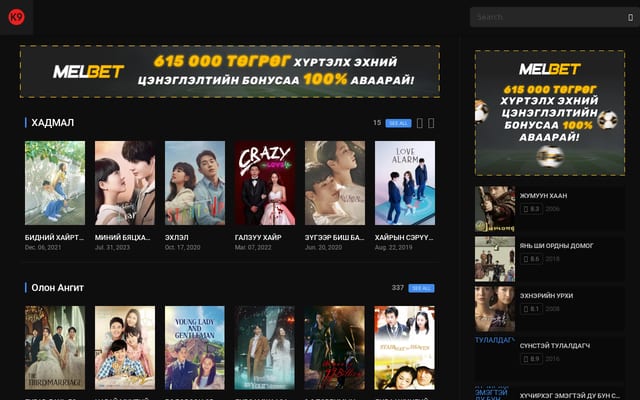
Task: Click ЭХНЭРИЙН УРХИ sidebar title
Action: click(x=546, y=296)
